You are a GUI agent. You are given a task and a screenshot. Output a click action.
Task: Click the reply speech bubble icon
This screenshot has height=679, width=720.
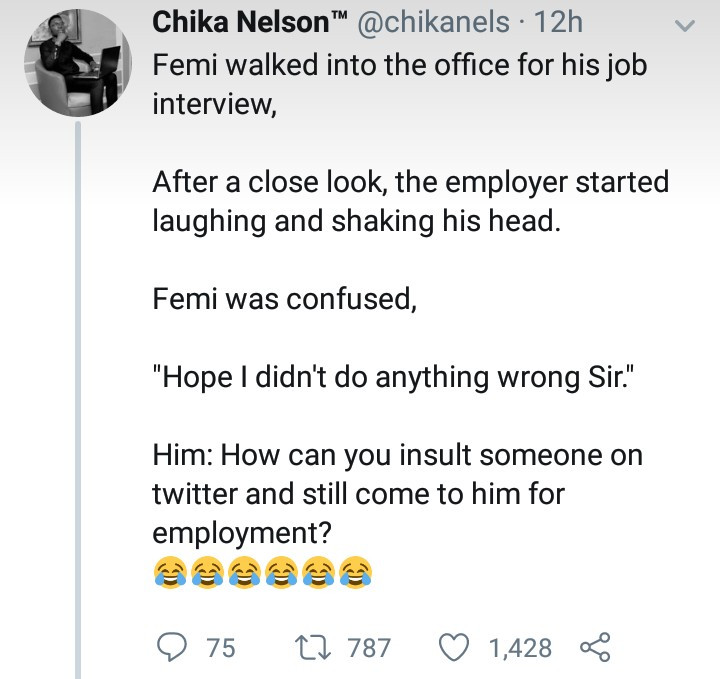coord(173,647)
